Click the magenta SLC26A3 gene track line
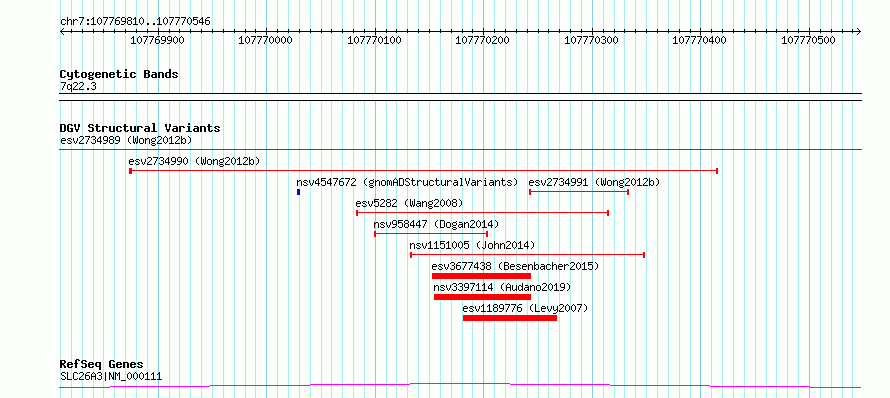Viewport: 890px width, 398px height. (460, 386)
